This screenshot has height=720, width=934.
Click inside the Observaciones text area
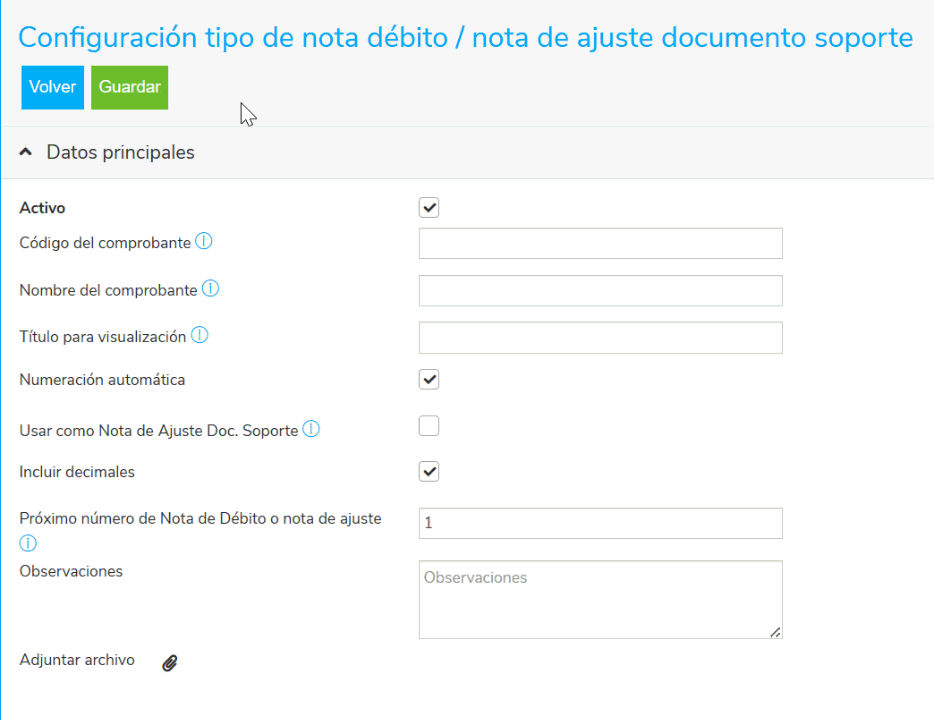[600, 599]
